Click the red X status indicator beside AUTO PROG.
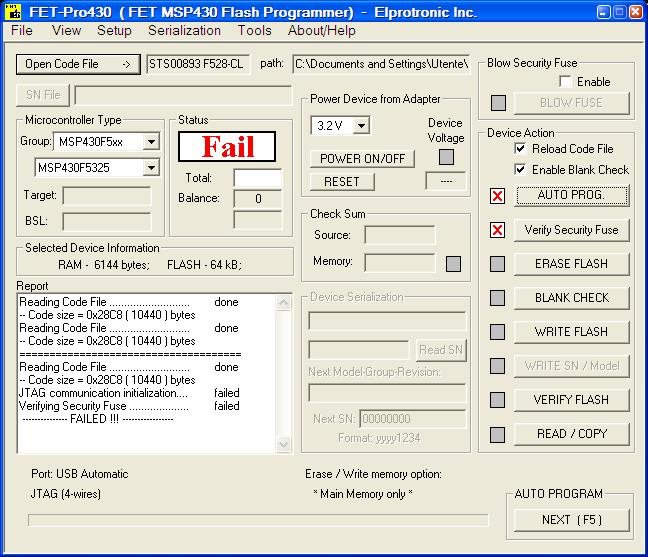This screenshot has height=557, width=648. click(497, 196)
